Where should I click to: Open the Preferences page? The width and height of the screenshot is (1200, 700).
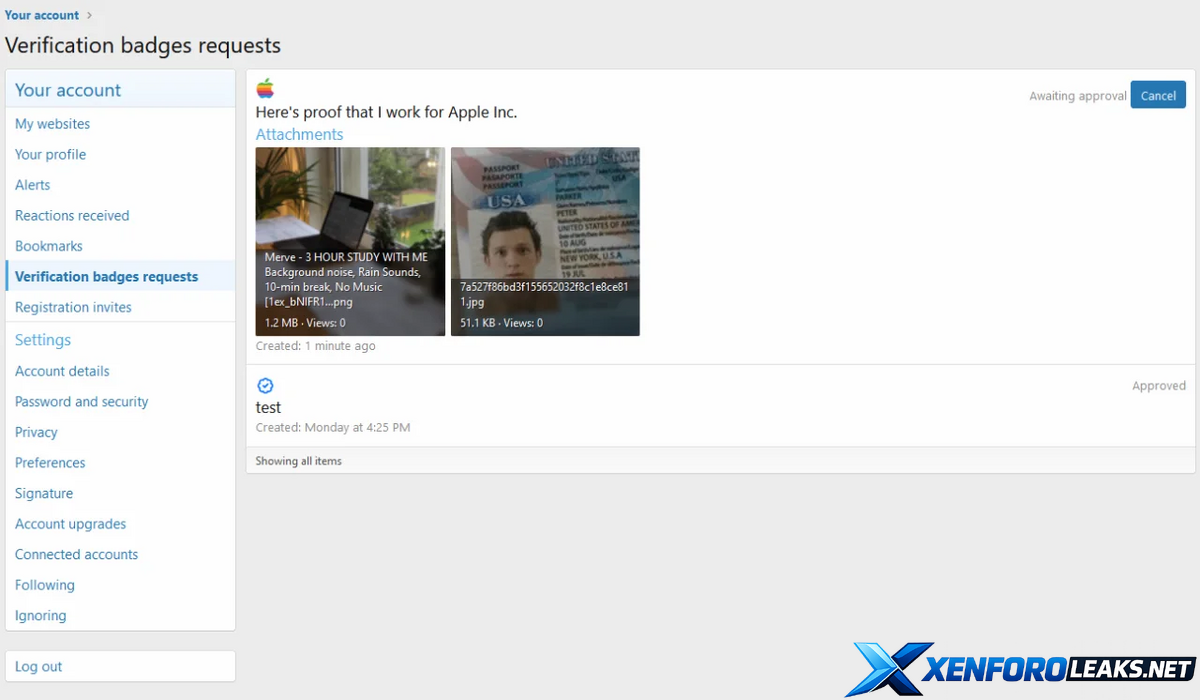tap(50, 463)
